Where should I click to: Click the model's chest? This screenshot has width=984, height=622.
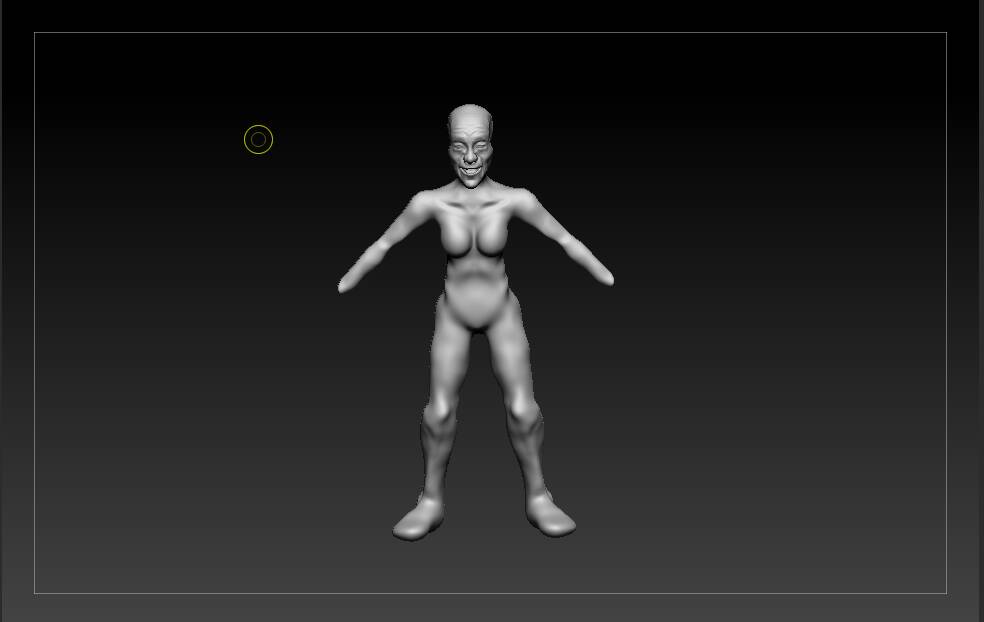tap(474, 235)
